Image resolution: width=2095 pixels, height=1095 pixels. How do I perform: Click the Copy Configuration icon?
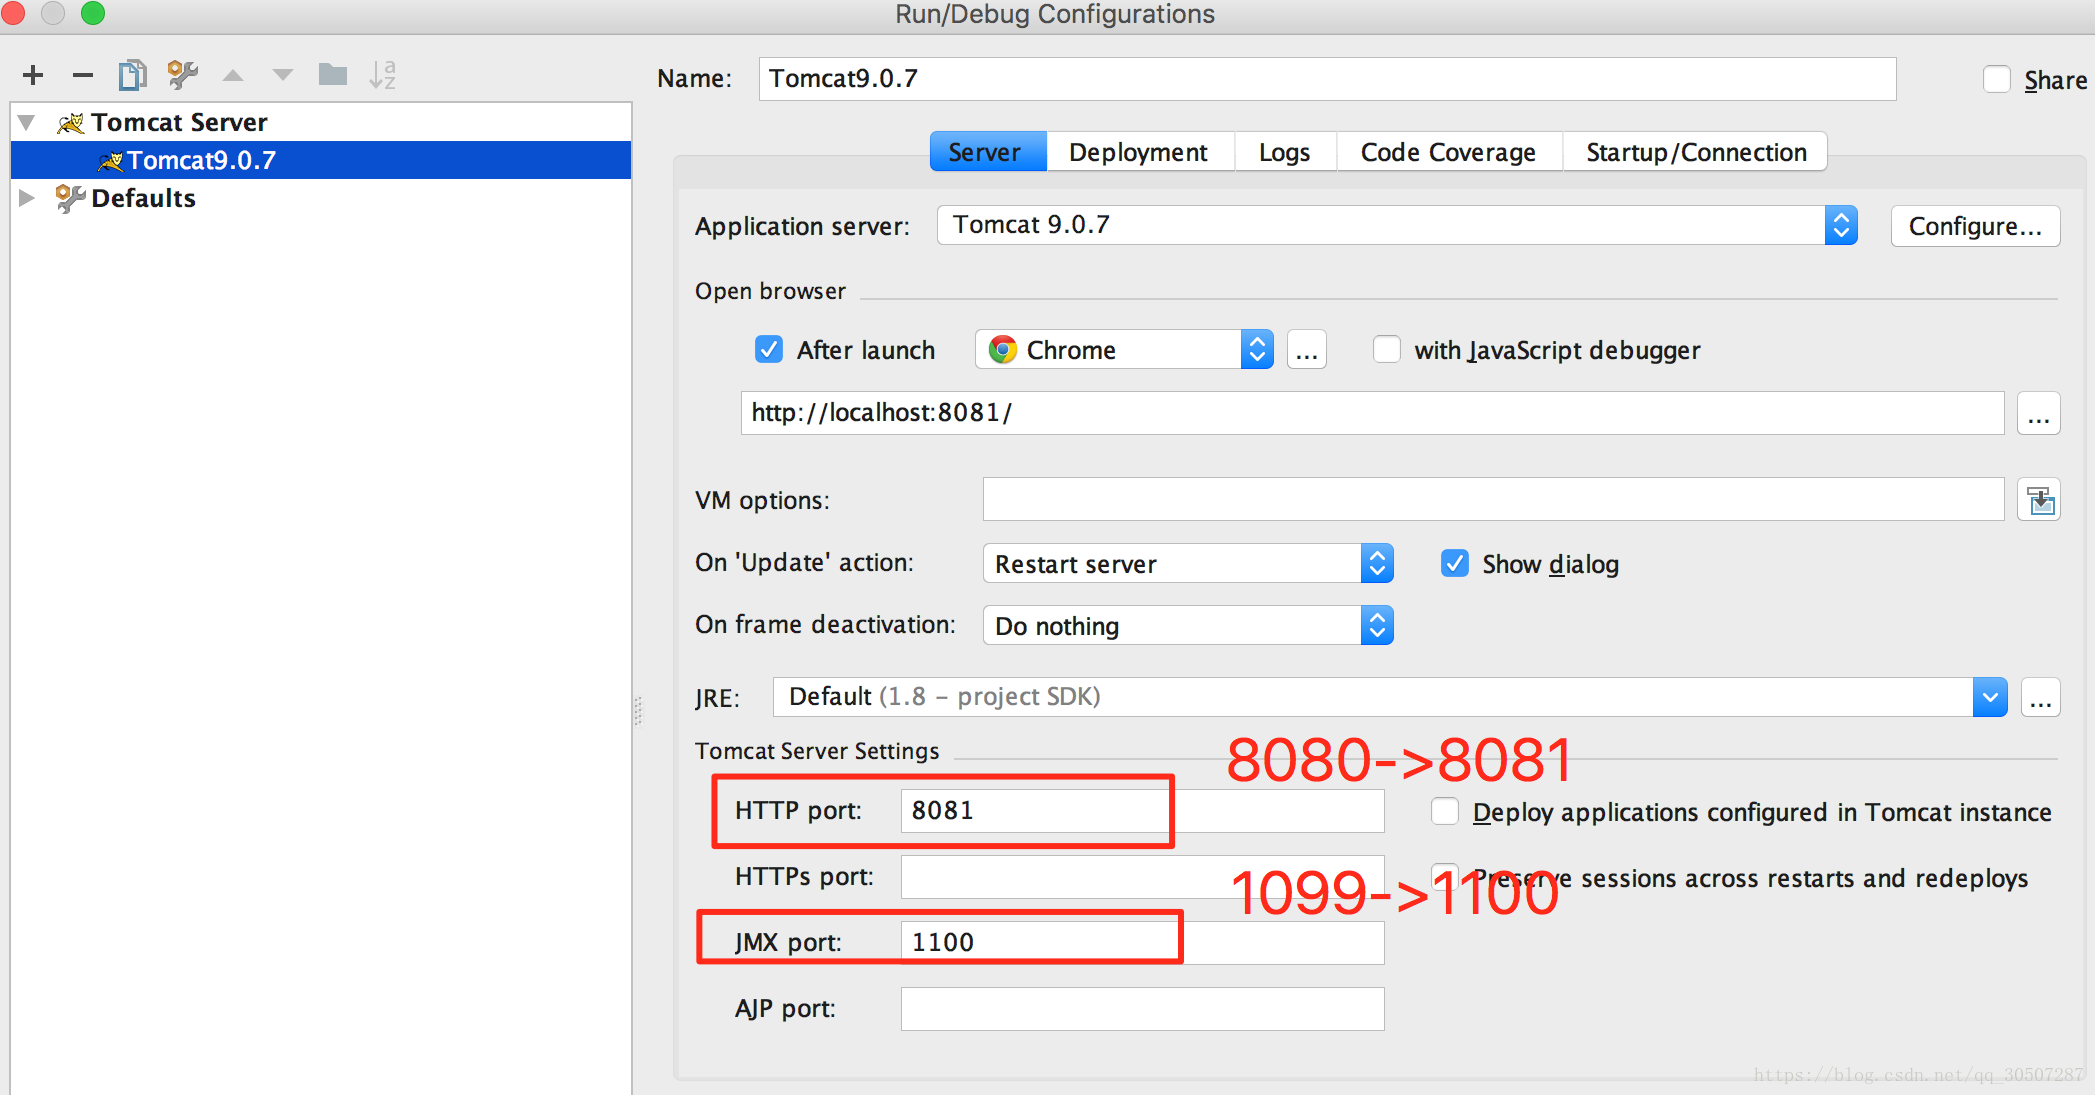[x=132, y=75]
